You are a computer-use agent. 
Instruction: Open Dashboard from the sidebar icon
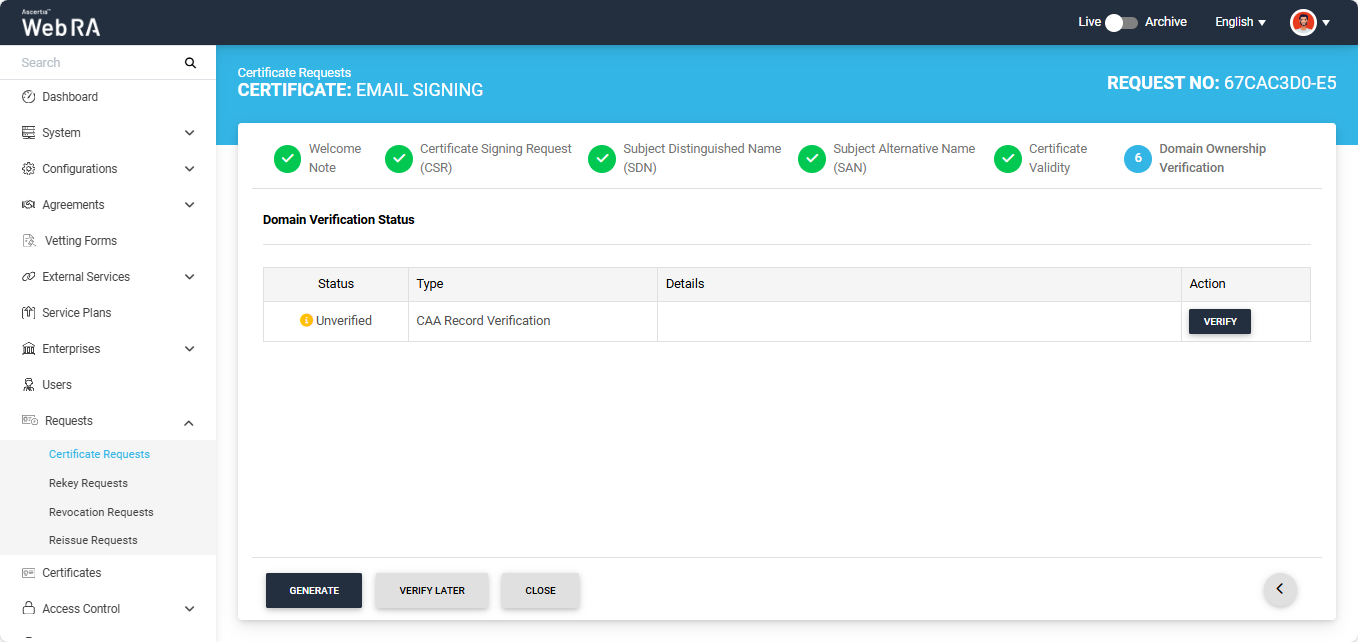click(29, 97)
